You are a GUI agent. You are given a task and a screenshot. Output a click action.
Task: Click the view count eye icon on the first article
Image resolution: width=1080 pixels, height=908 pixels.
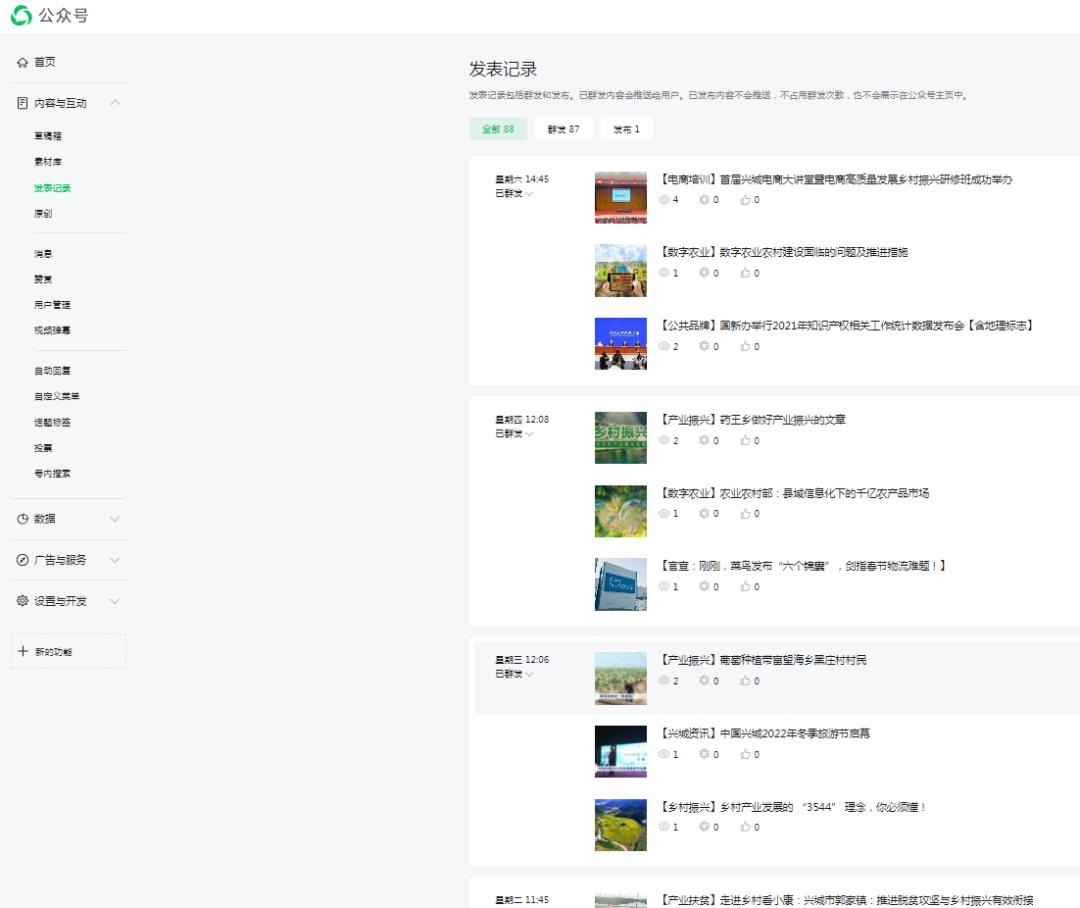pyautogui.click(x=663, y=200)
